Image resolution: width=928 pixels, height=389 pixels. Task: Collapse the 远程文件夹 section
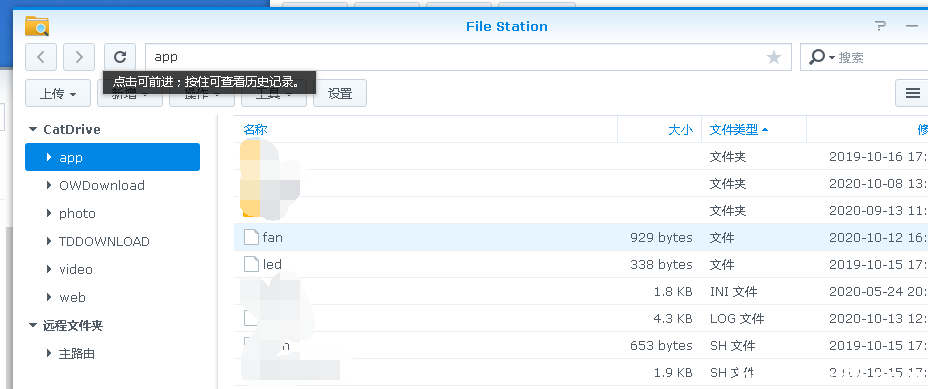pyautogui.click(x=33, y=326)
